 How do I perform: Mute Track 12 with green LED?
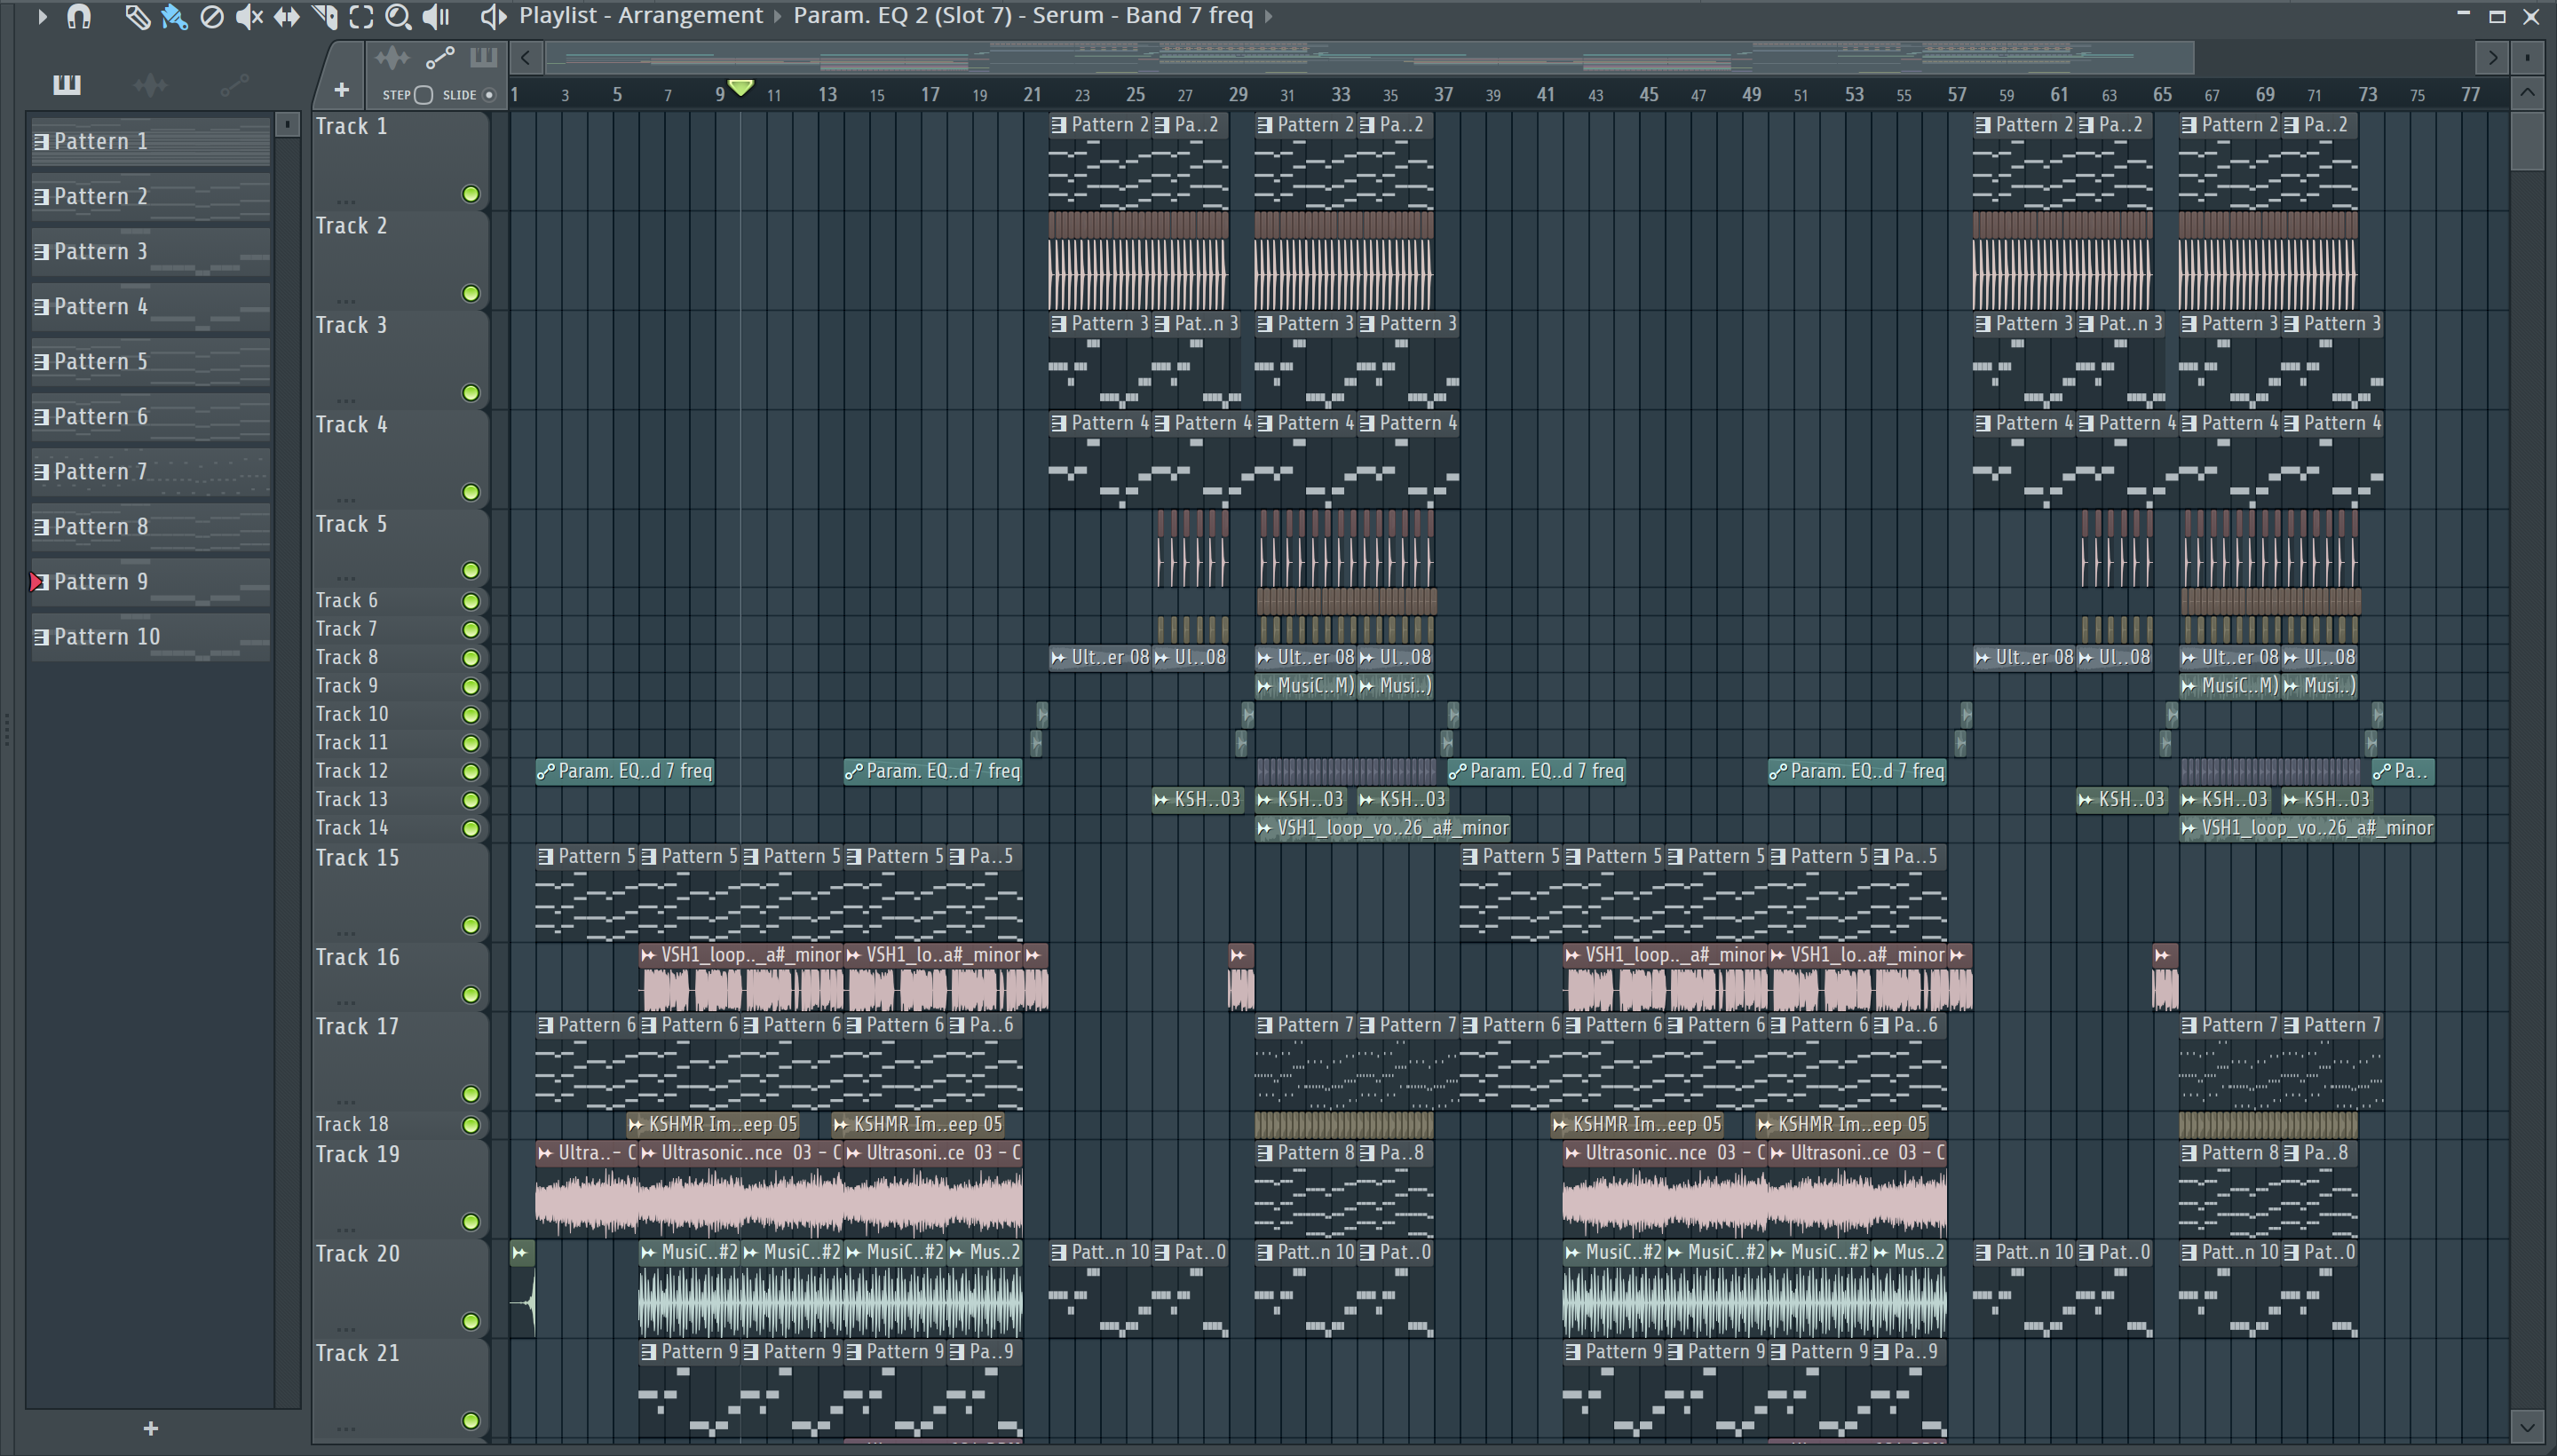pyautogui.click(x=471, y=771)
